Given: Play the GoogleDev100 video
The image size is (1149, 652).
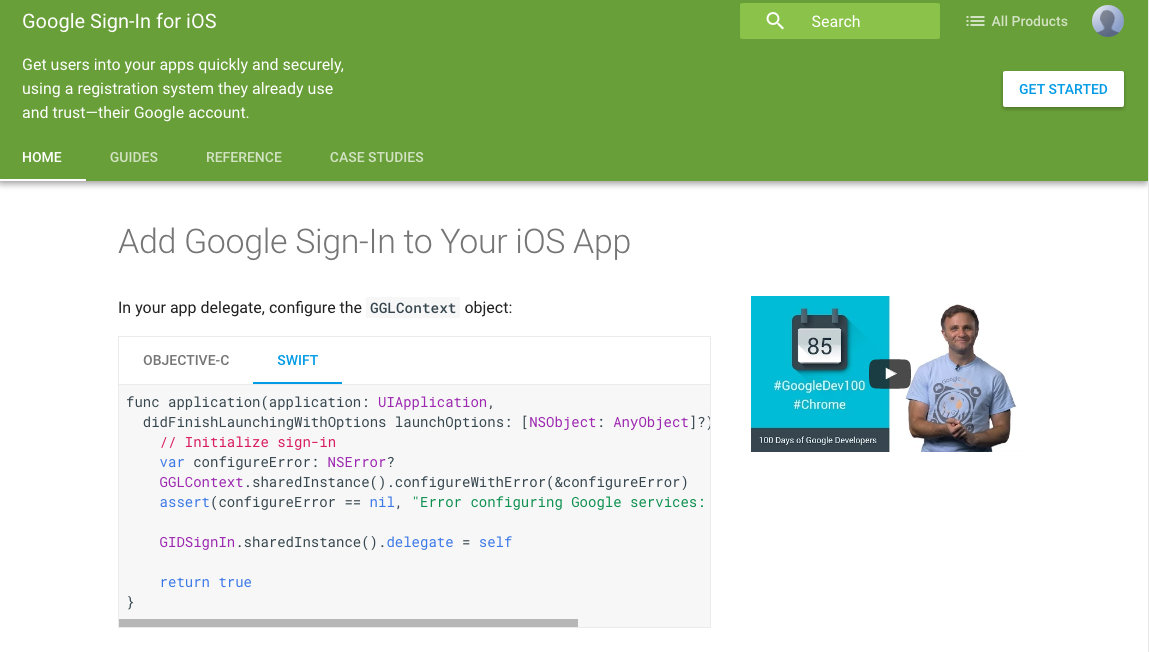Looking at the screenshot, I should (889, 374).
